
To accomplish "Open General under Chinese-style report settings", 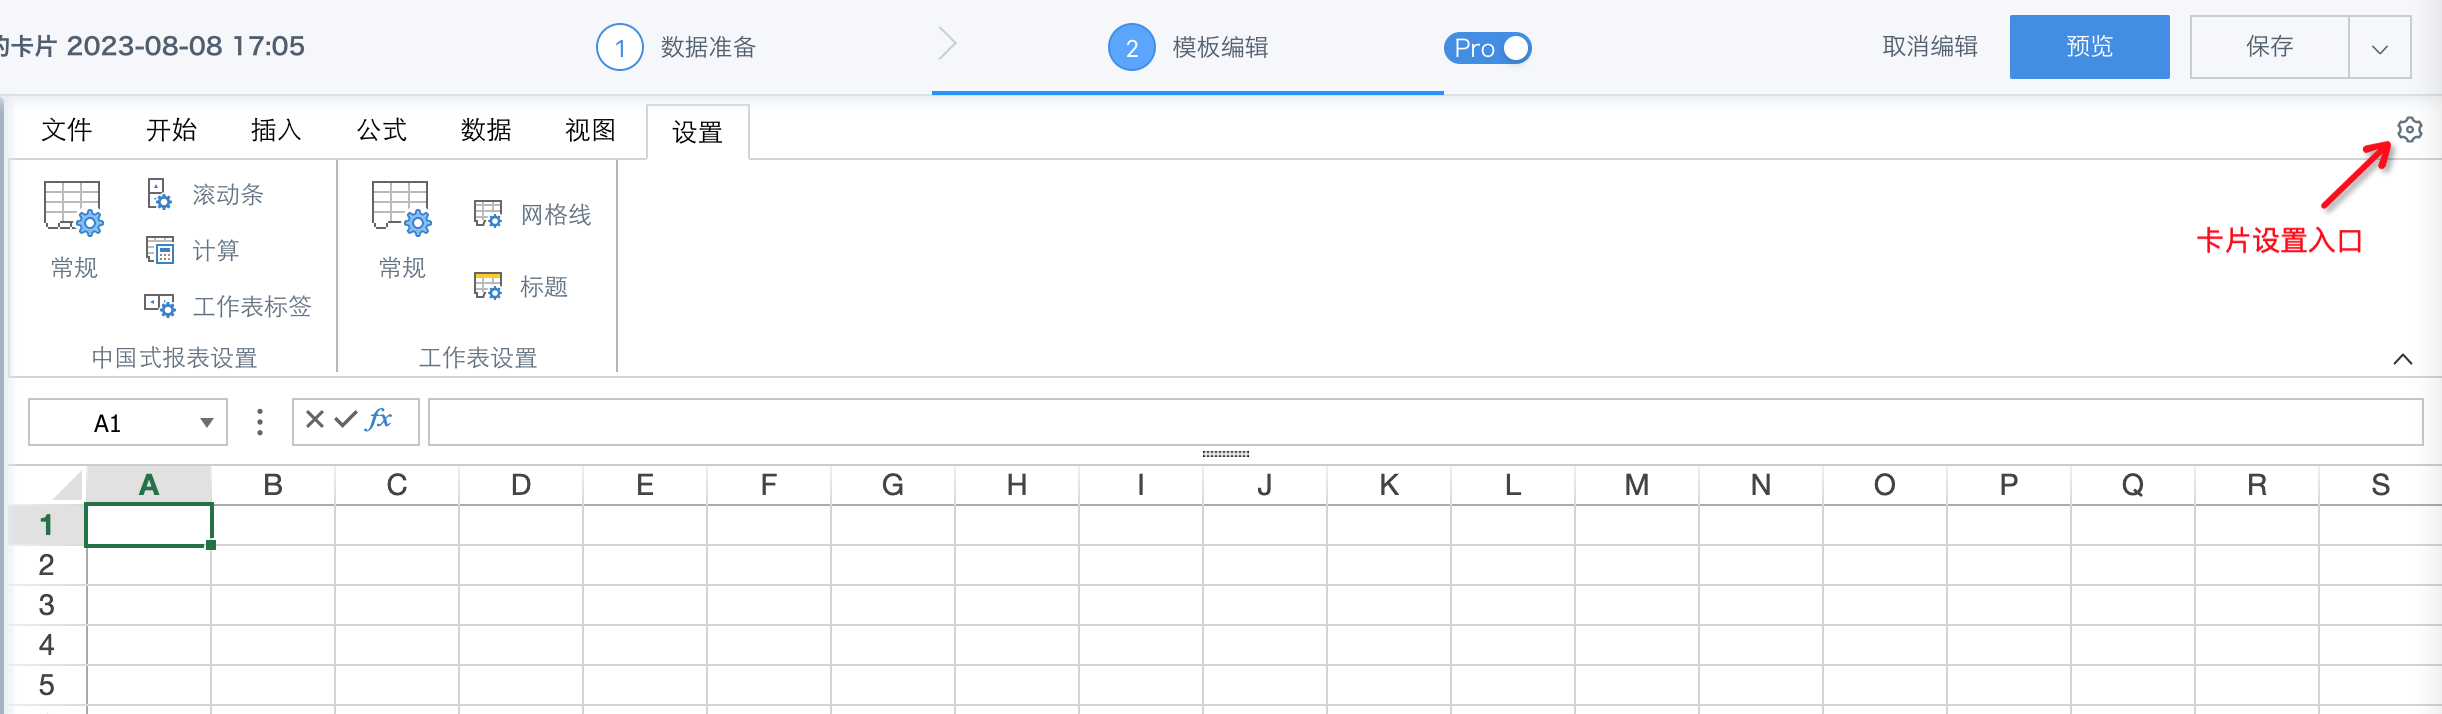I will (x=73, y=228).
